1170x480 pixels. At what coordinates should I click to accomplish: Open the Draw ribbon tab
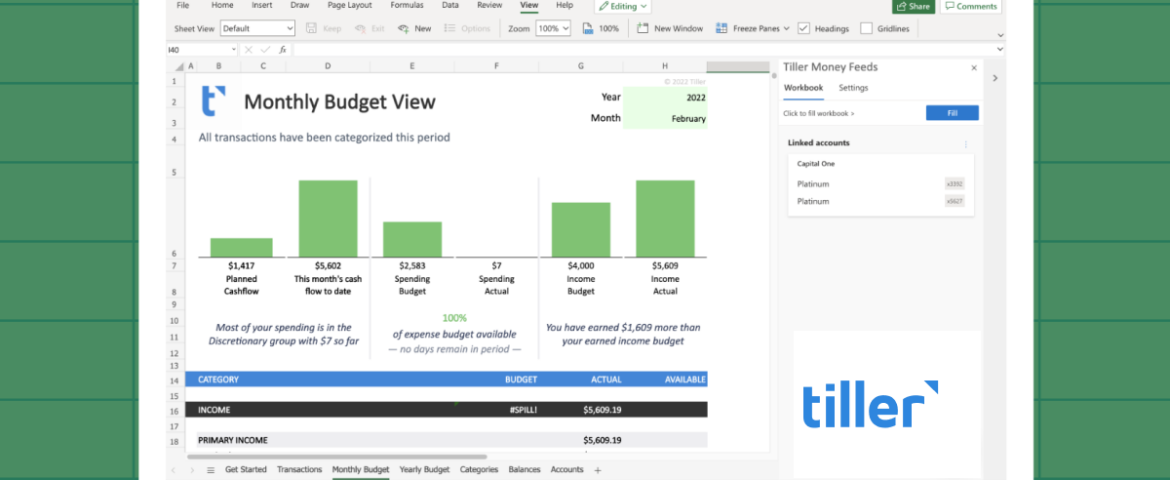coord(300,5)
